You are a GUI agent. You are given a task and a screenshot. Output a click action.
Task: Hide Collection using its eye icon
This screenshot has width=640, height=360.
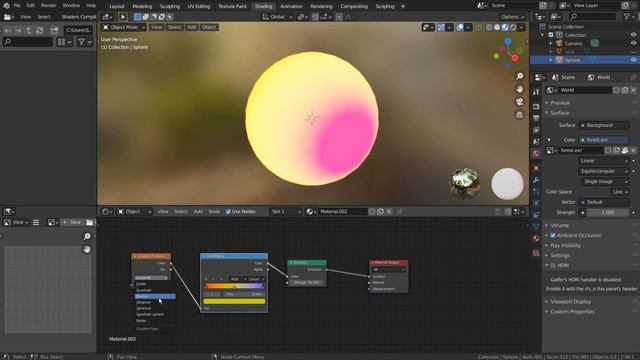point(633,35)
